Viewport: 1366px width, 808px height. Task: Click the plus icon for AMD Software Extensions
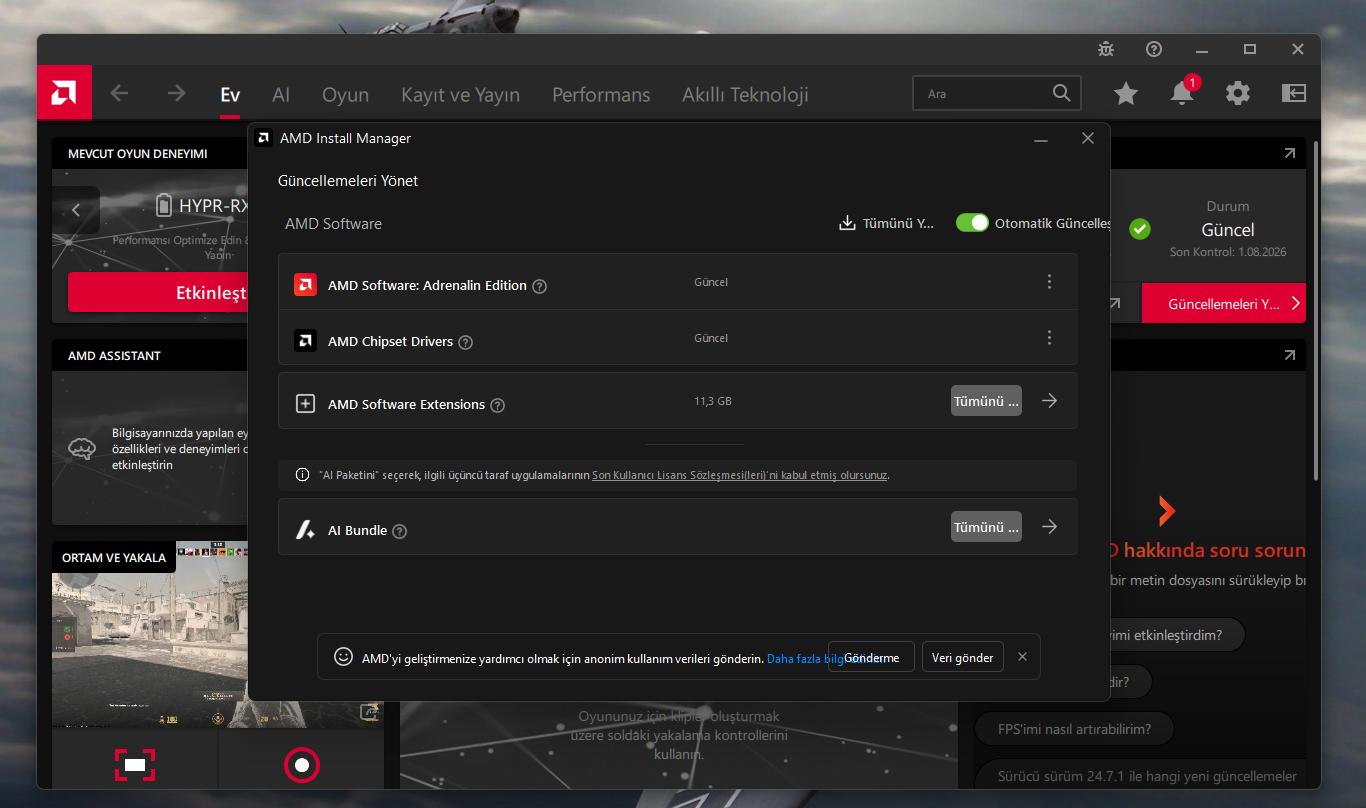[x=305, y=404]
